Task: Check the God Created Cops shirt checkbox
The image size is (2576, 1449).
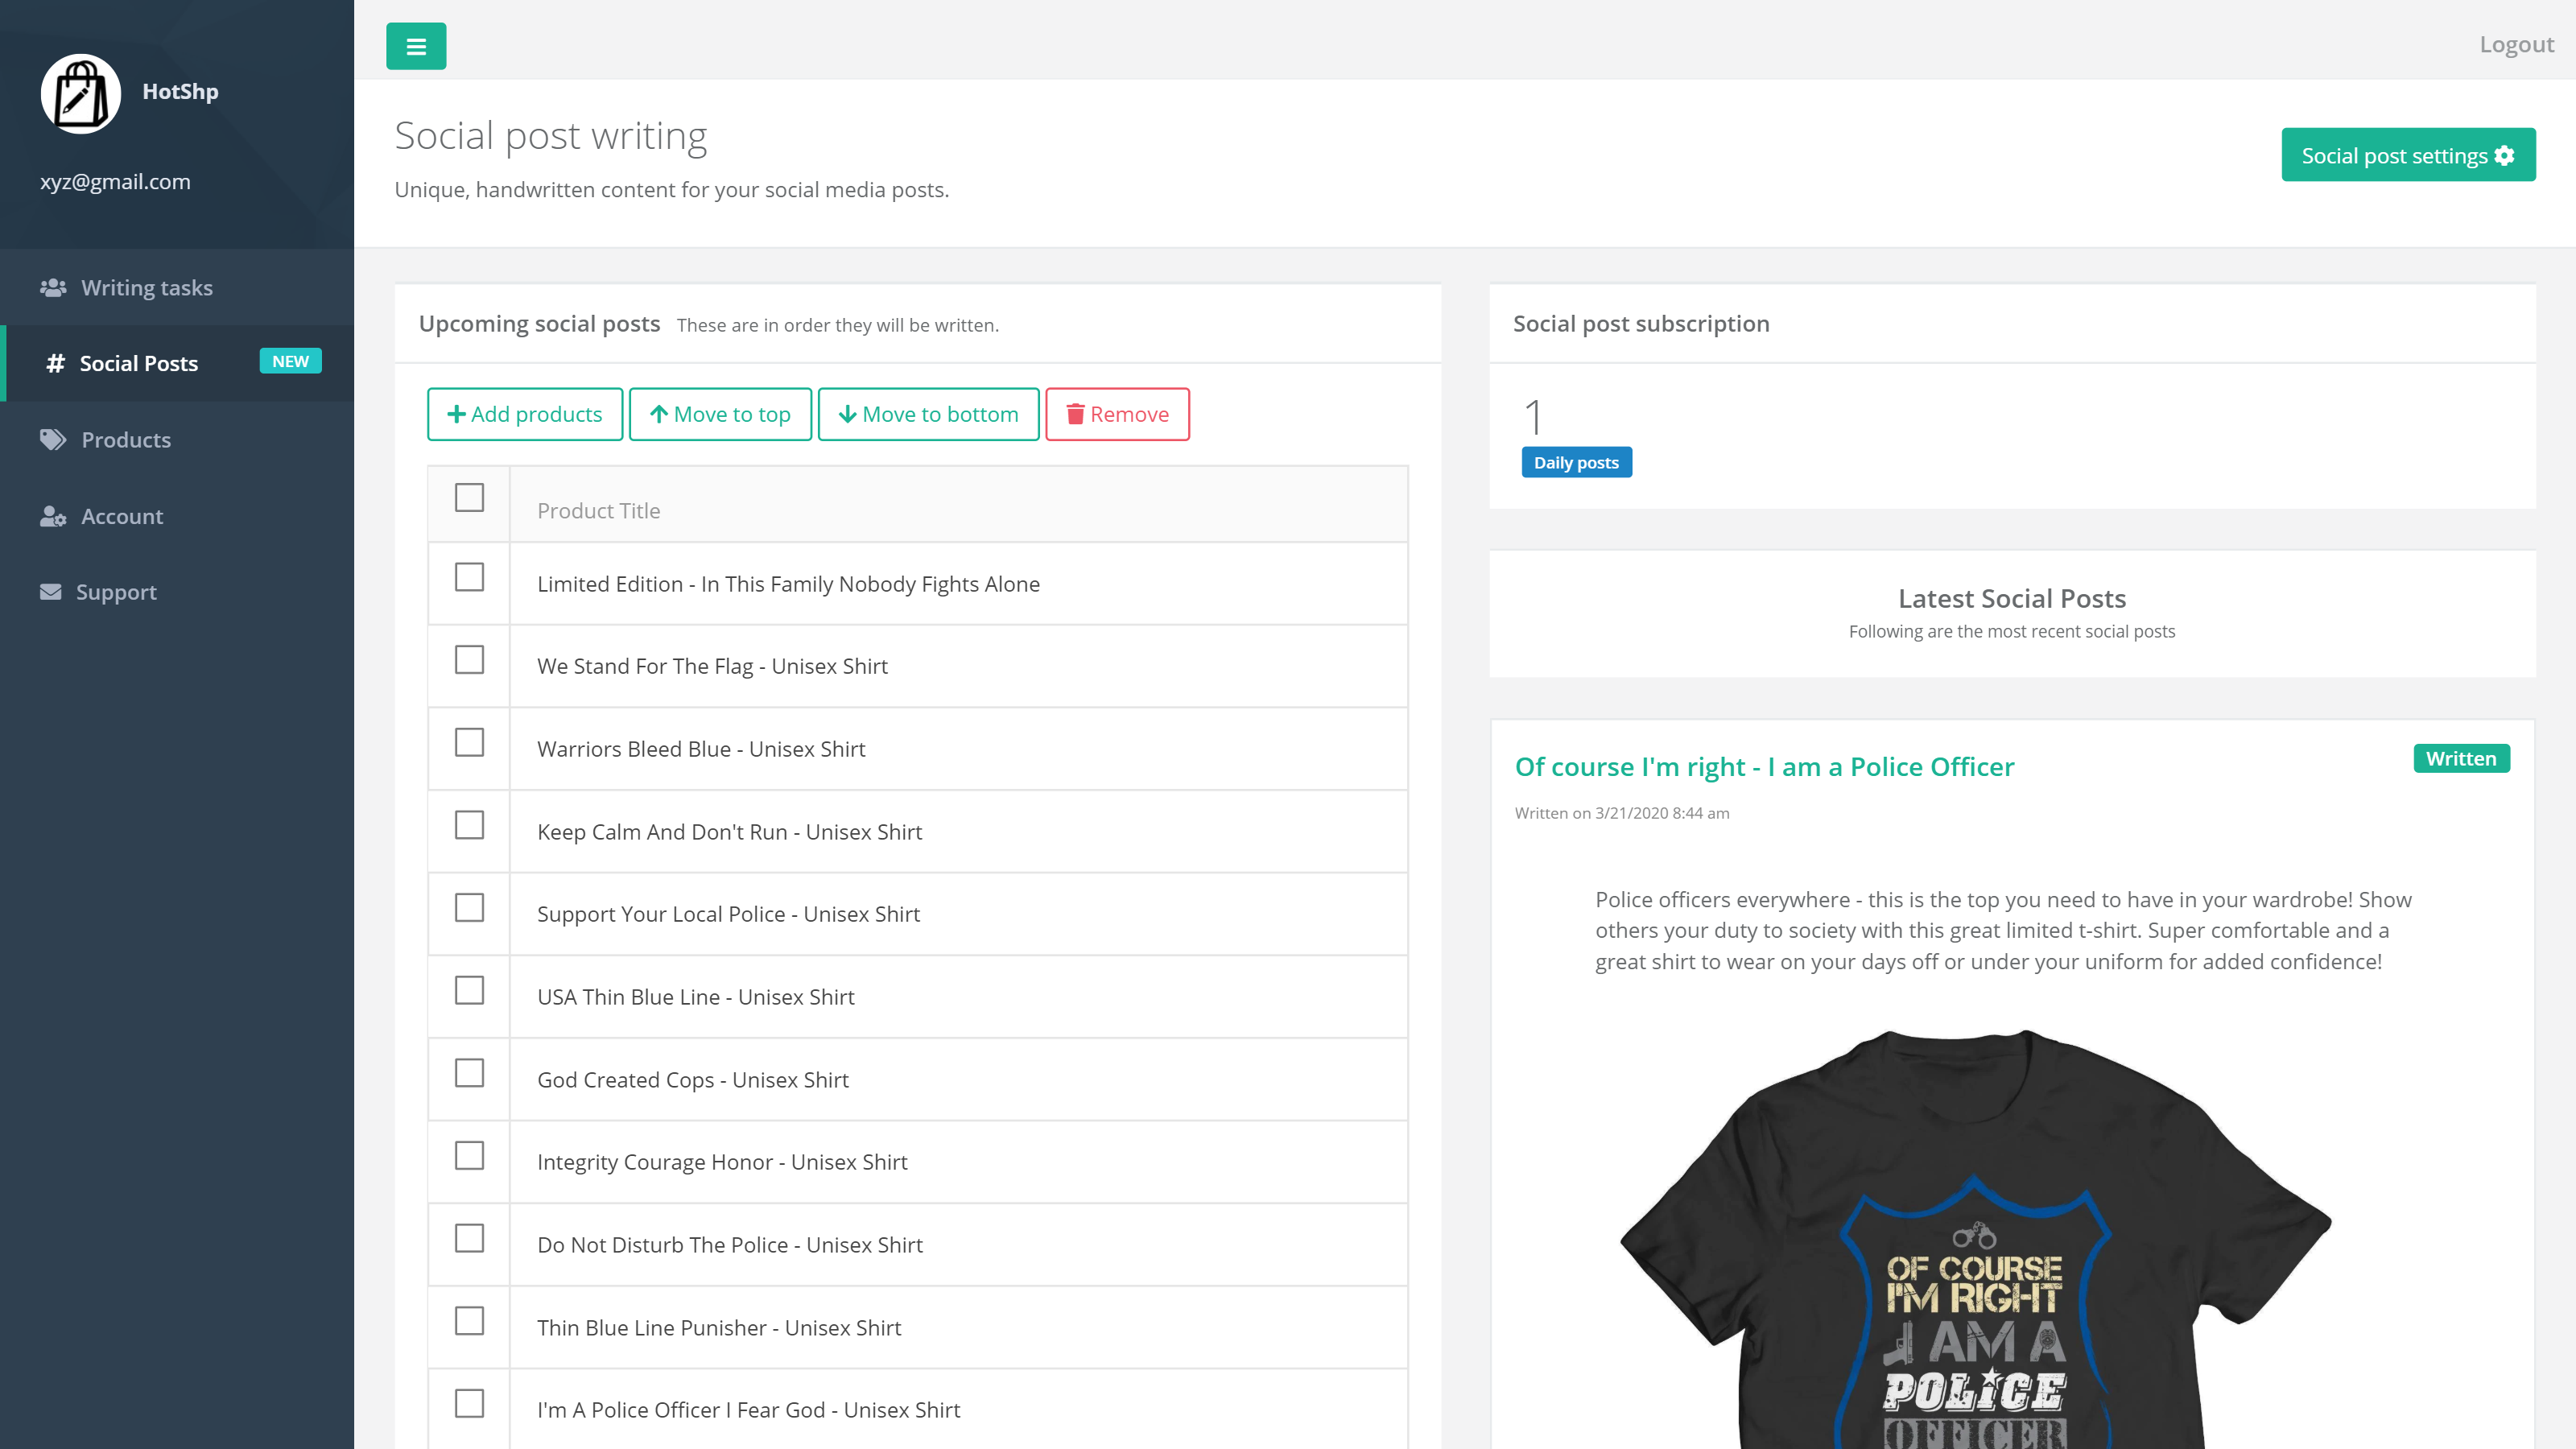Action: (x=469, y=1074)
